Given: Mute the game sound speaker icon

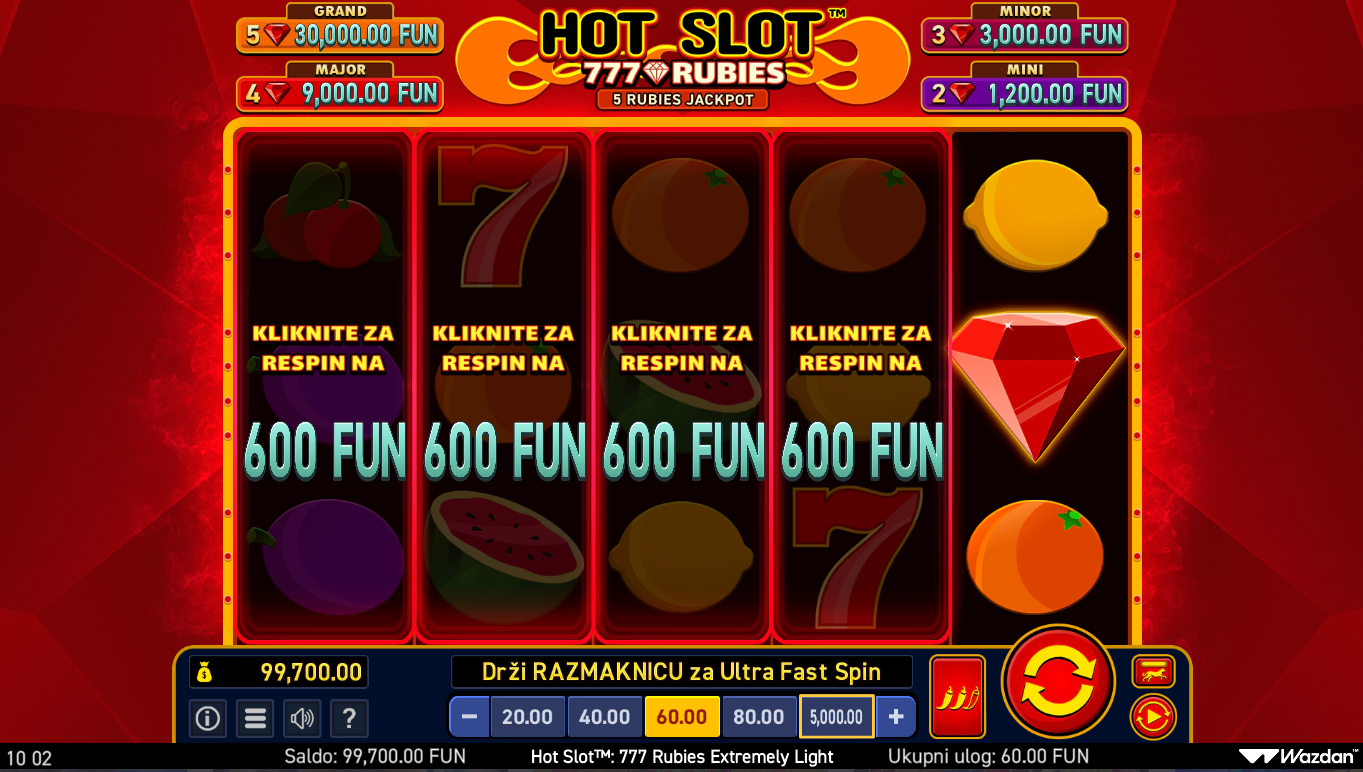Looking at the screenshot, I should point(302,718).
